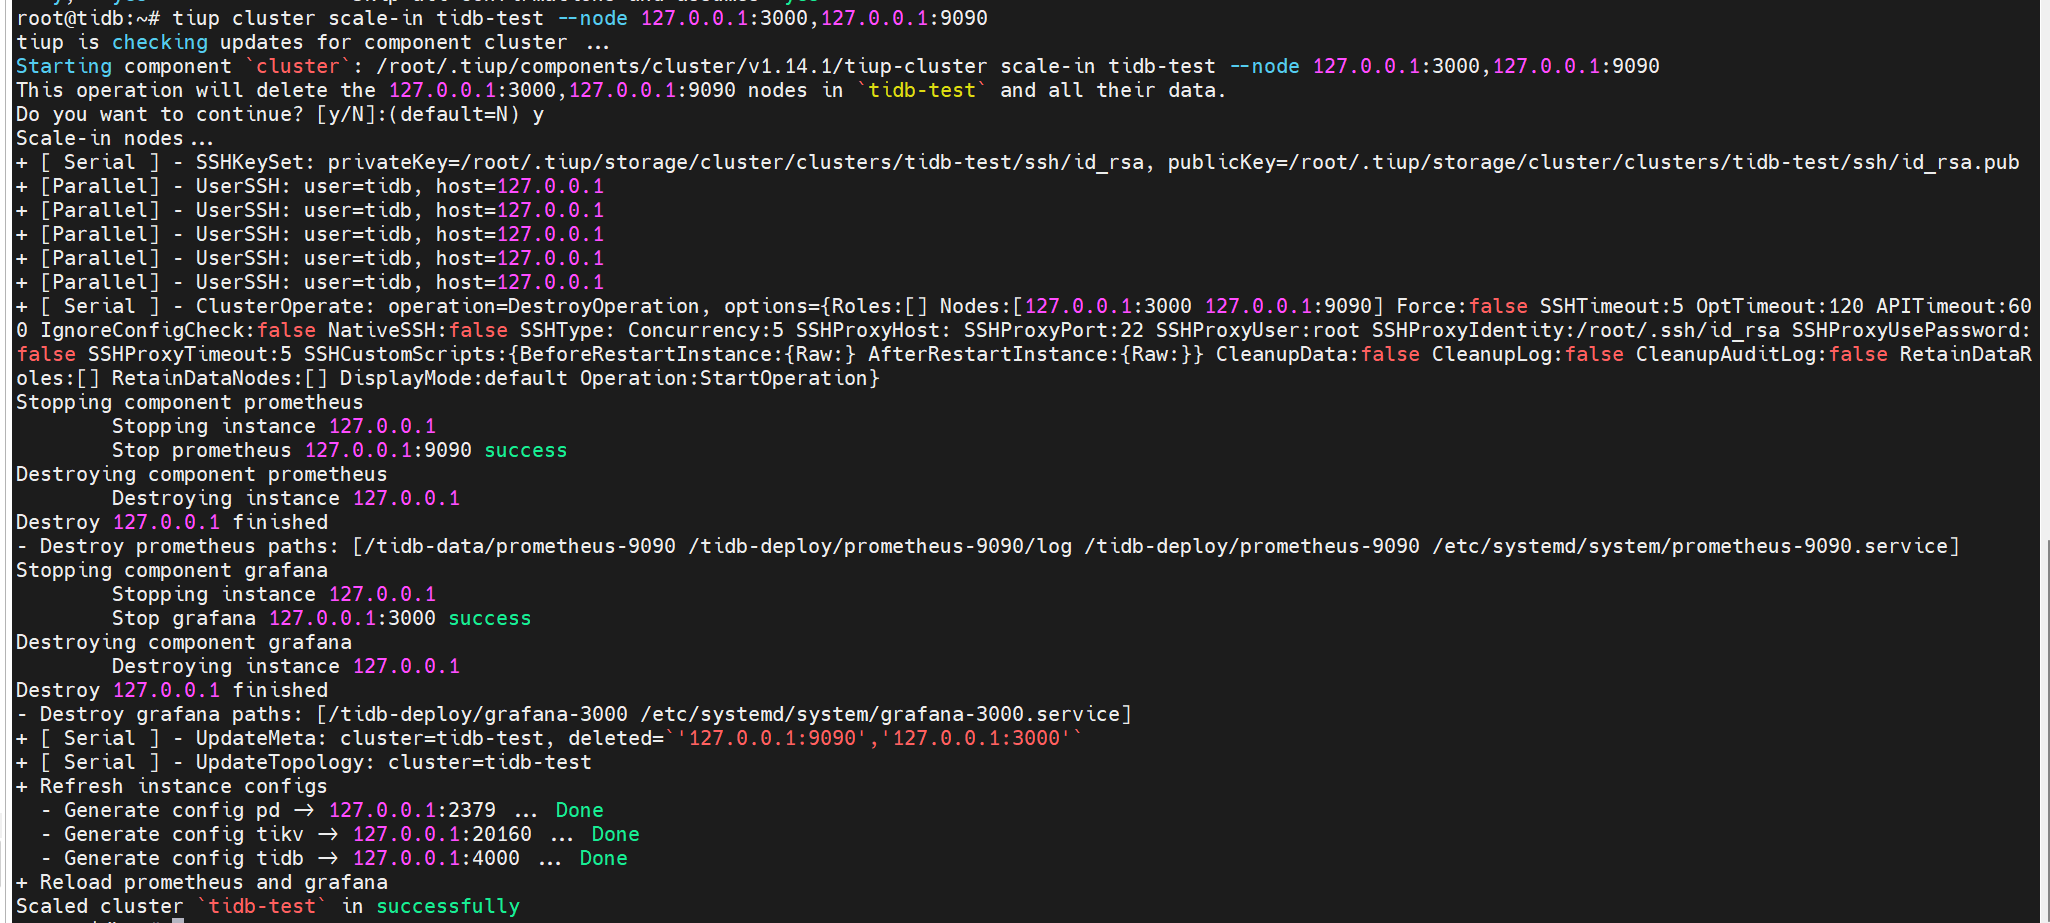The width and height of the screenshot is (2050, 923).
Task: Click the "CleanupData:false" option
Action: (x=1318, y=354)
